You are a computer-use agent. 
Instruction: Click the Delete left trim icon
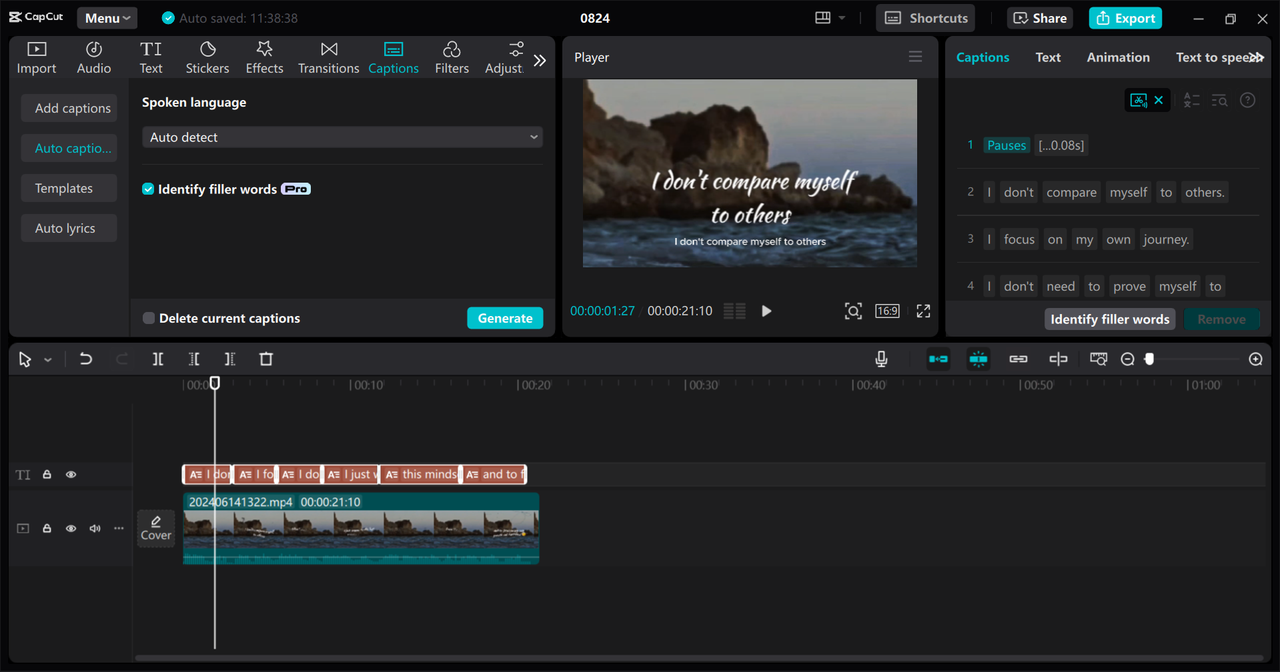coord(194,359)
